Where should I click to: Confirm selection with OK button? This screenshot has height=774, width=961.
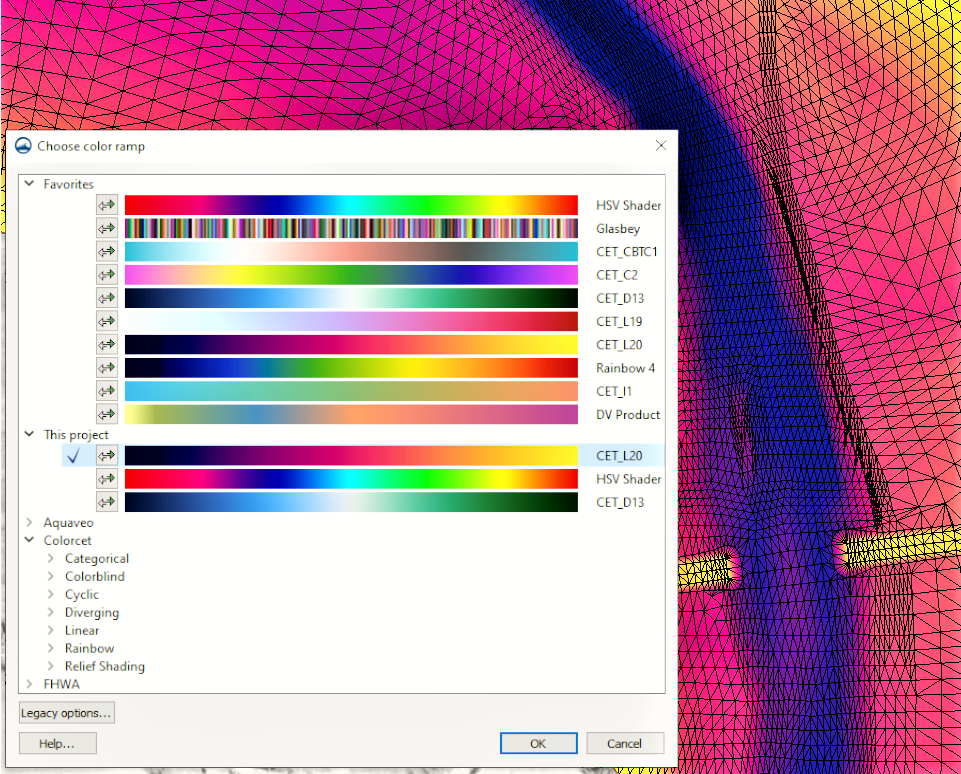point(538,743)
